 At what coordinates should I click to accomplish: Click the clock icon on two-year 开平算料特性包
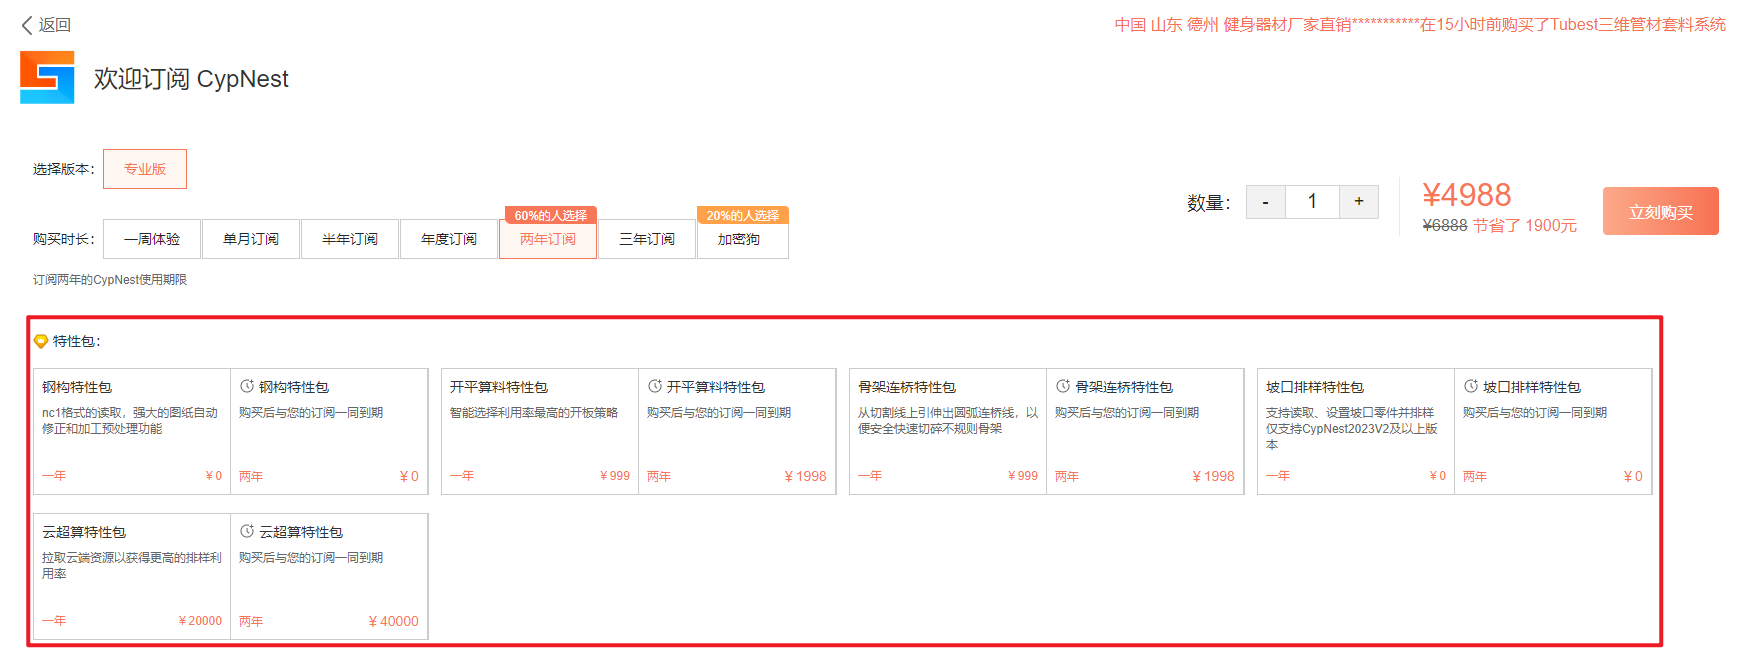655,386
